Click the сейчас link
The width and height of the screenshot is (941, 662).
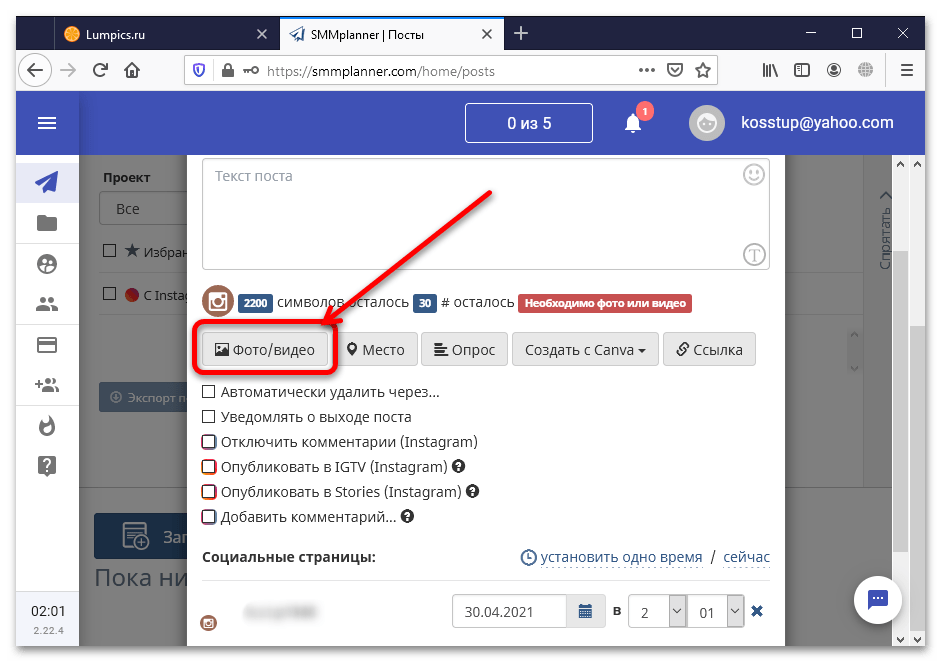click(746, 557)
